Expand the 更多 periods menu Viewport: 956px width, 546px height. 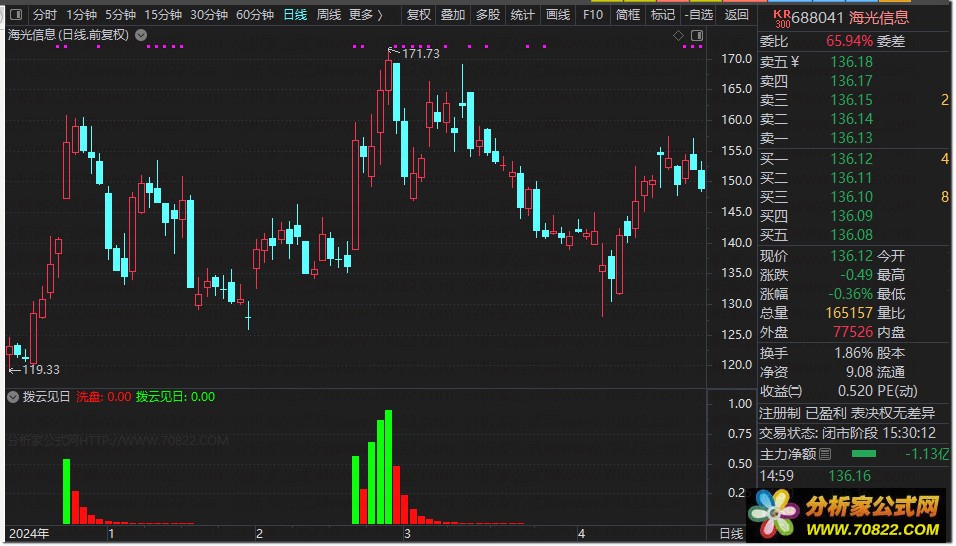coord(366,15)
